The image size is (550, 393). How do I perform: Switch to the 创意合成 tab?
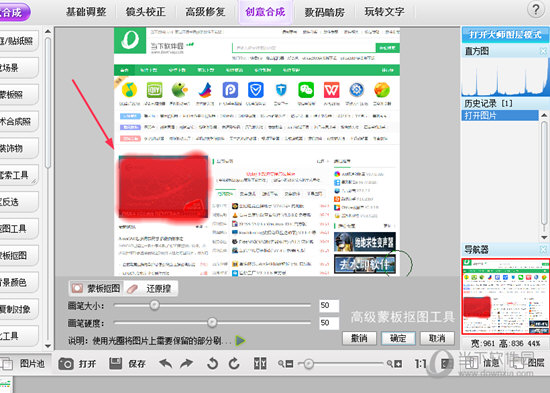(x=265, y=12)
